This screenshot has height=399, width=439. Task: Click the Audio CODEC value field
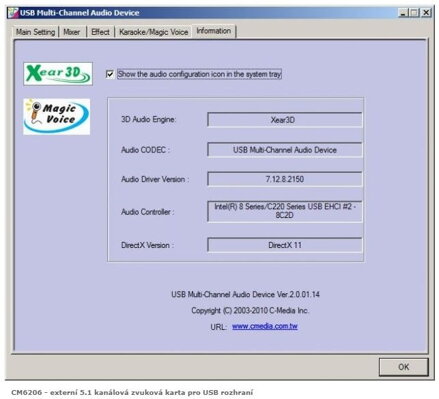284,150
